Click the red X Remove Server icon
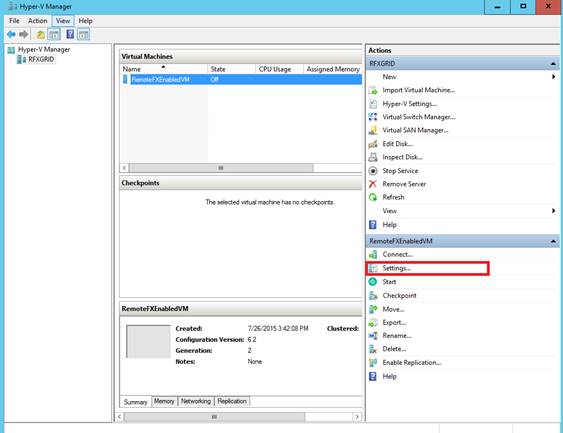This screenshot has width=563, height=433. click(x=373, y=184)
